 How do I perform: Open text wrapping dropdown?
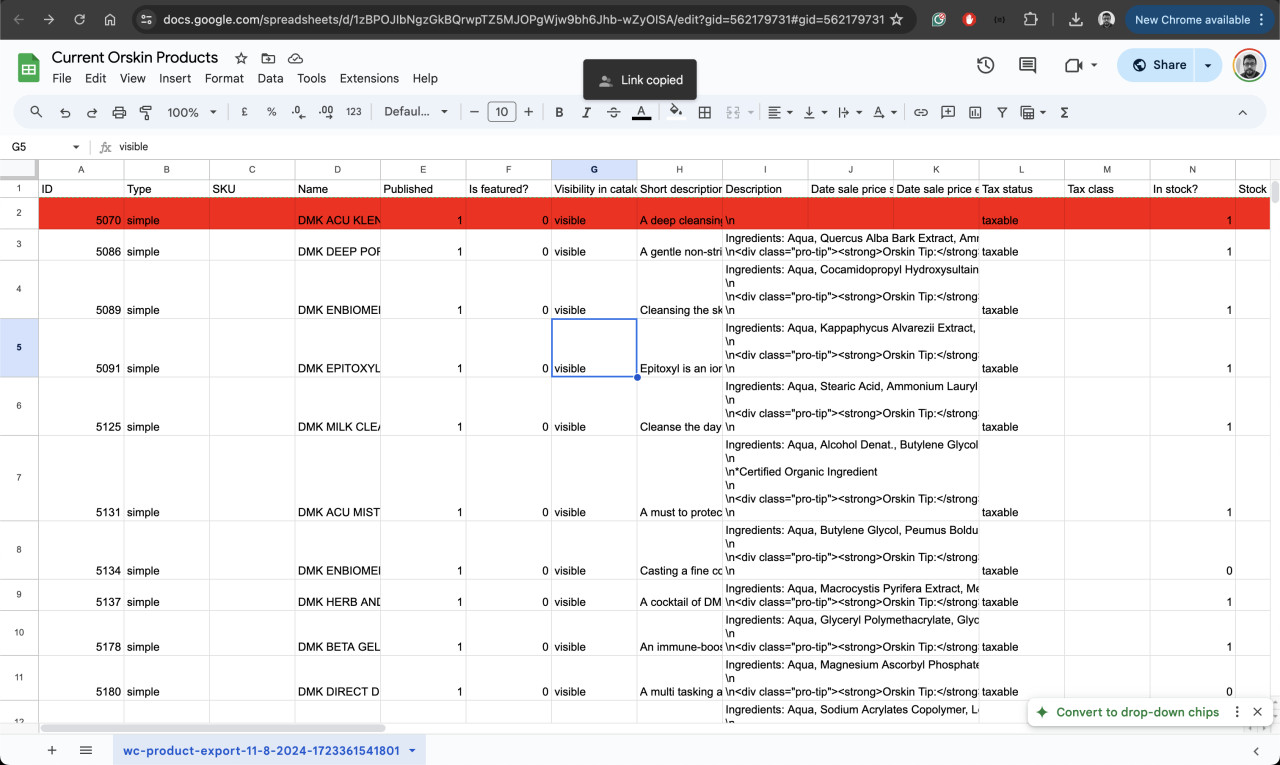850,112
